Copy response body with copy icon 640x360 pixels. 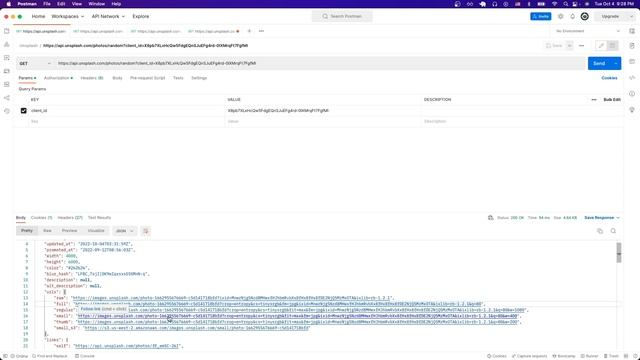click(x=600, y=231)
